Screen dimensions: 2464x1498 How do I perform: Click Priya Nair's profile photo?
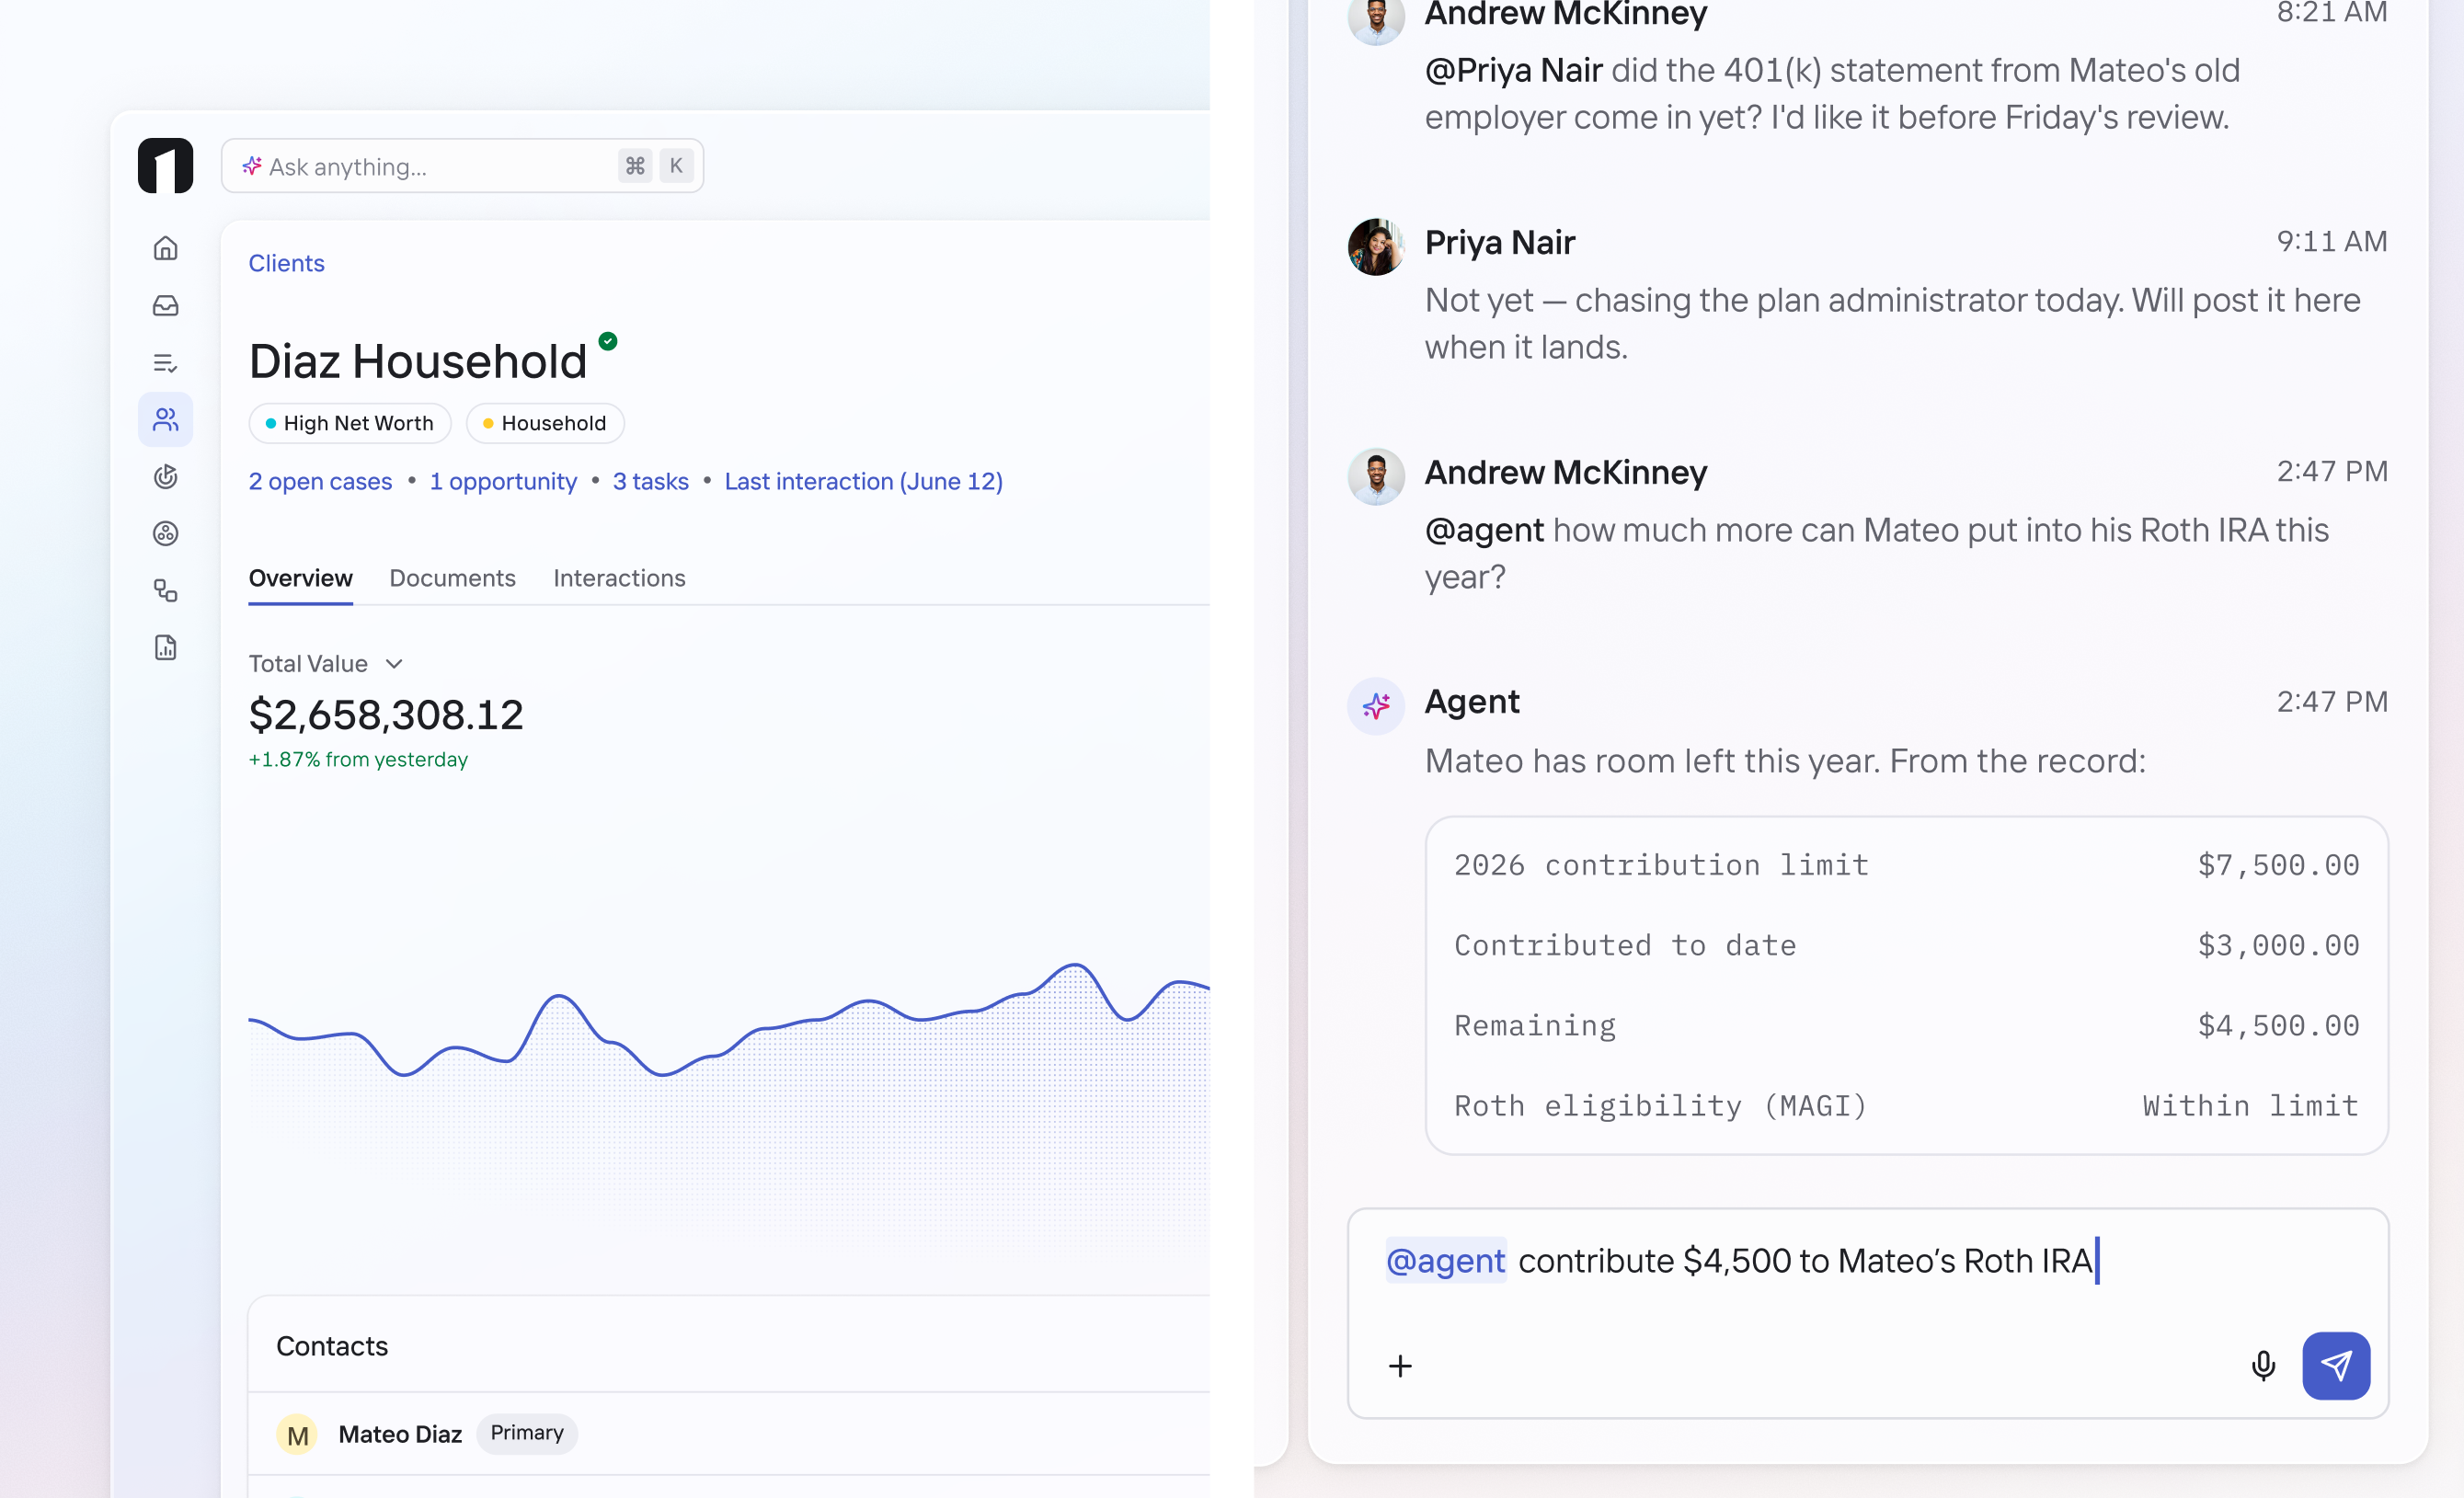tap(1376, 247)
